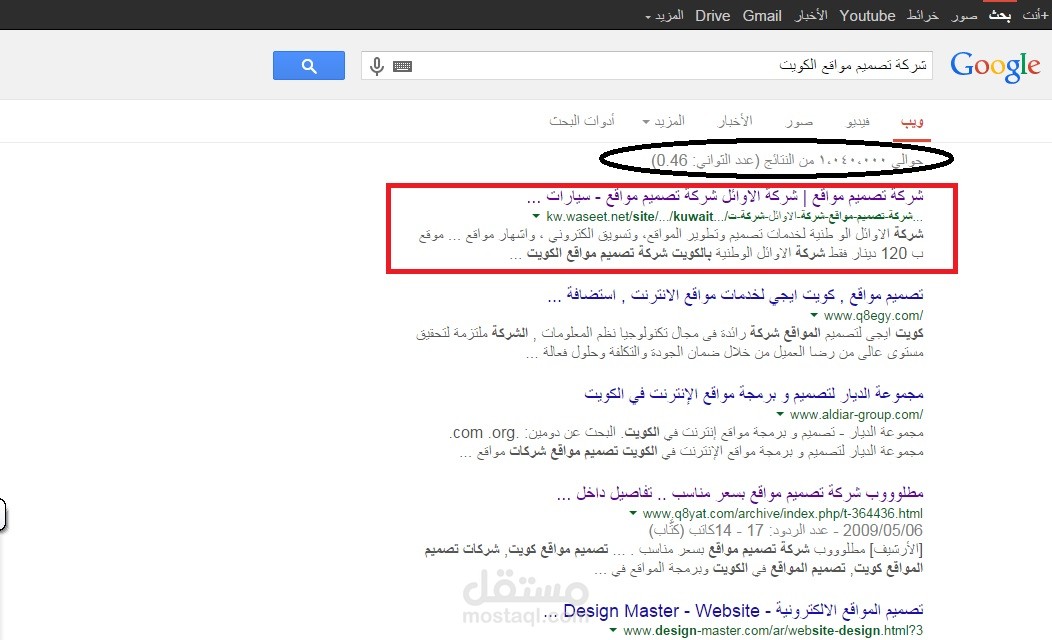Click بحث in the top black bar
1052x640 pixels.
click(x=1000, y=15)
